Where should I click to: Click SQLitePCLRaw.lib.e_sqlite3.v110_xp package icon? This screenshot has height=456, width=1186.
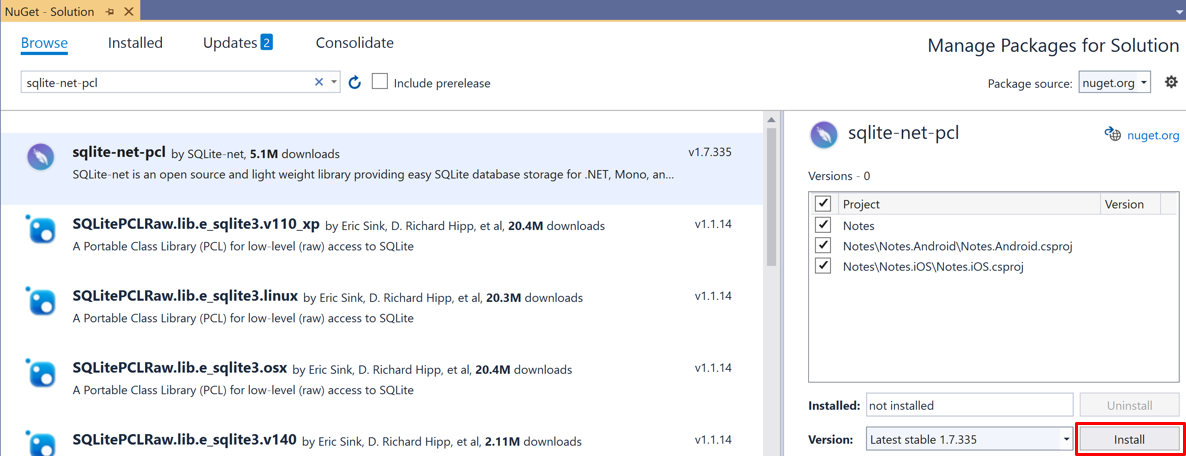coord(41,230)
